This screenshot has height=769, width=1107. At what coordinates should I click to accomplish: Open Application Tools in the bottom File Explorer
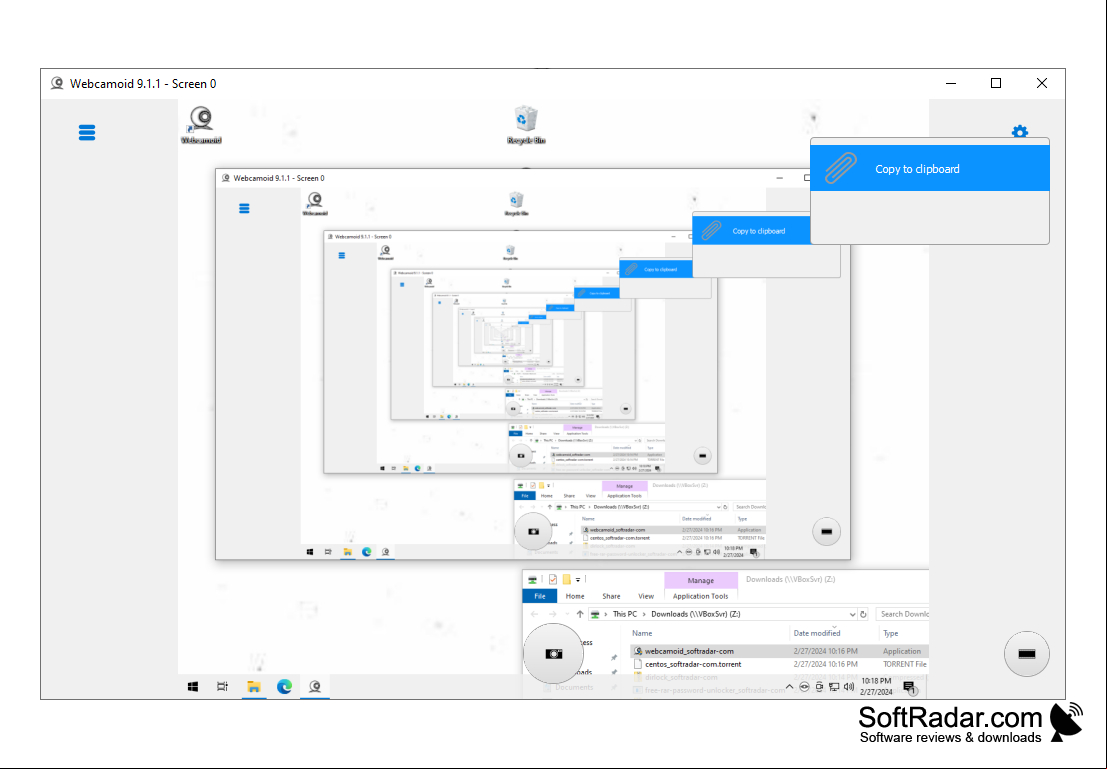(700, 596)
